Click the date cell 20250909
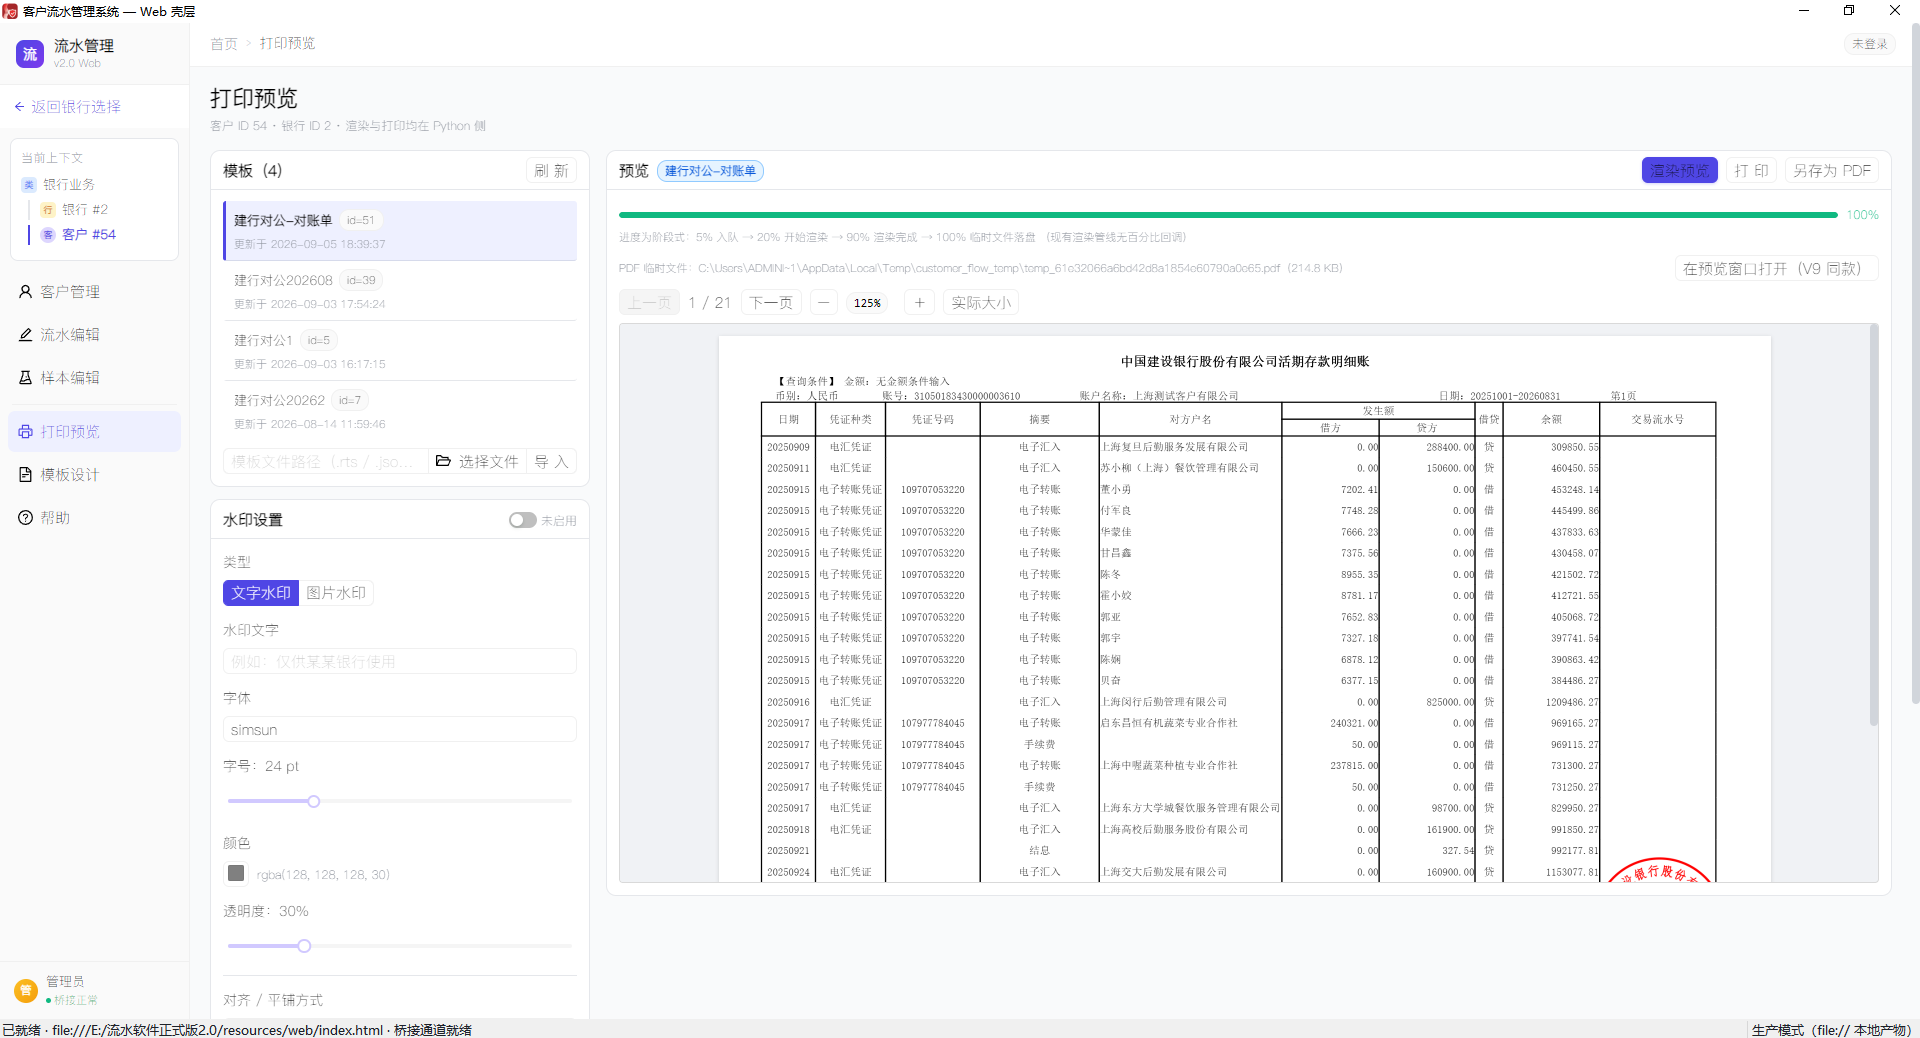This screenshot has width=1920, height=1038. [788, 447]
